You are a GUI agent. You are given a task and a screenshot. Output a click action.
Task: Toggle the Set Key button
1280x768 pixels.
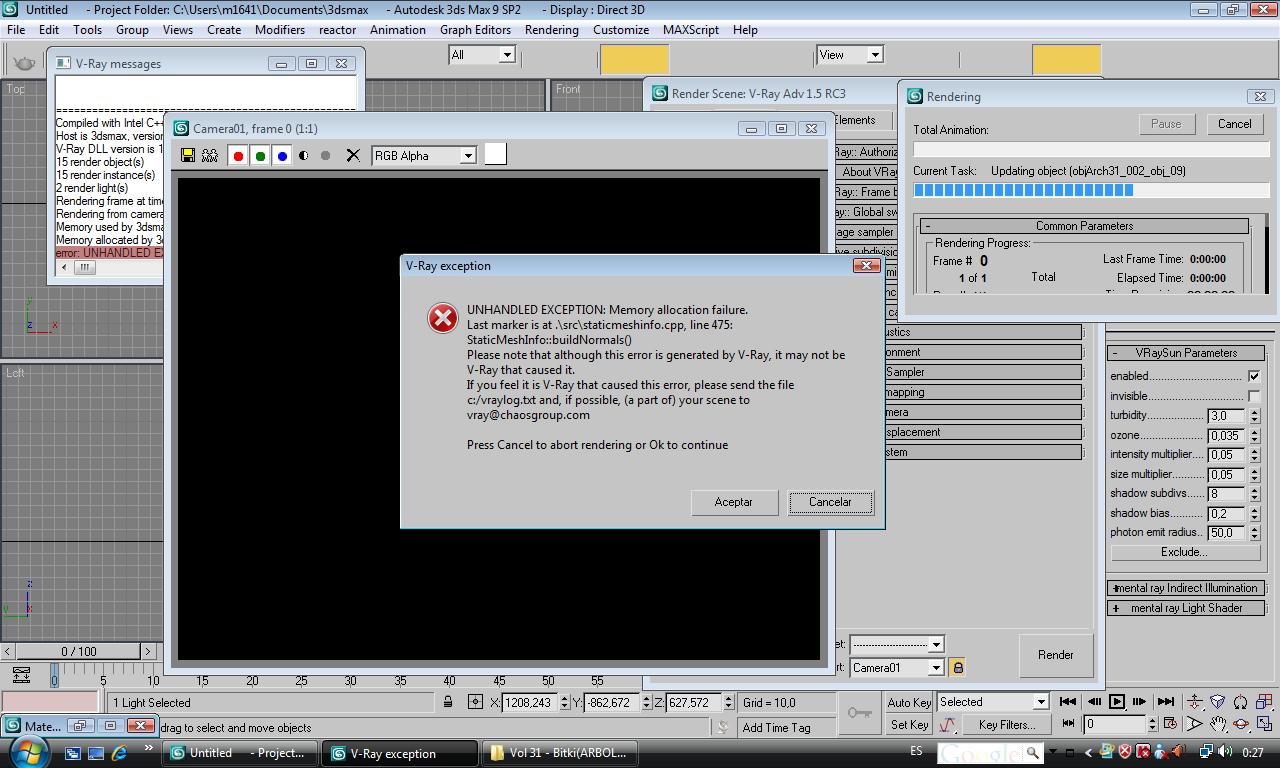pyautogui.click(x=909, y=724)
